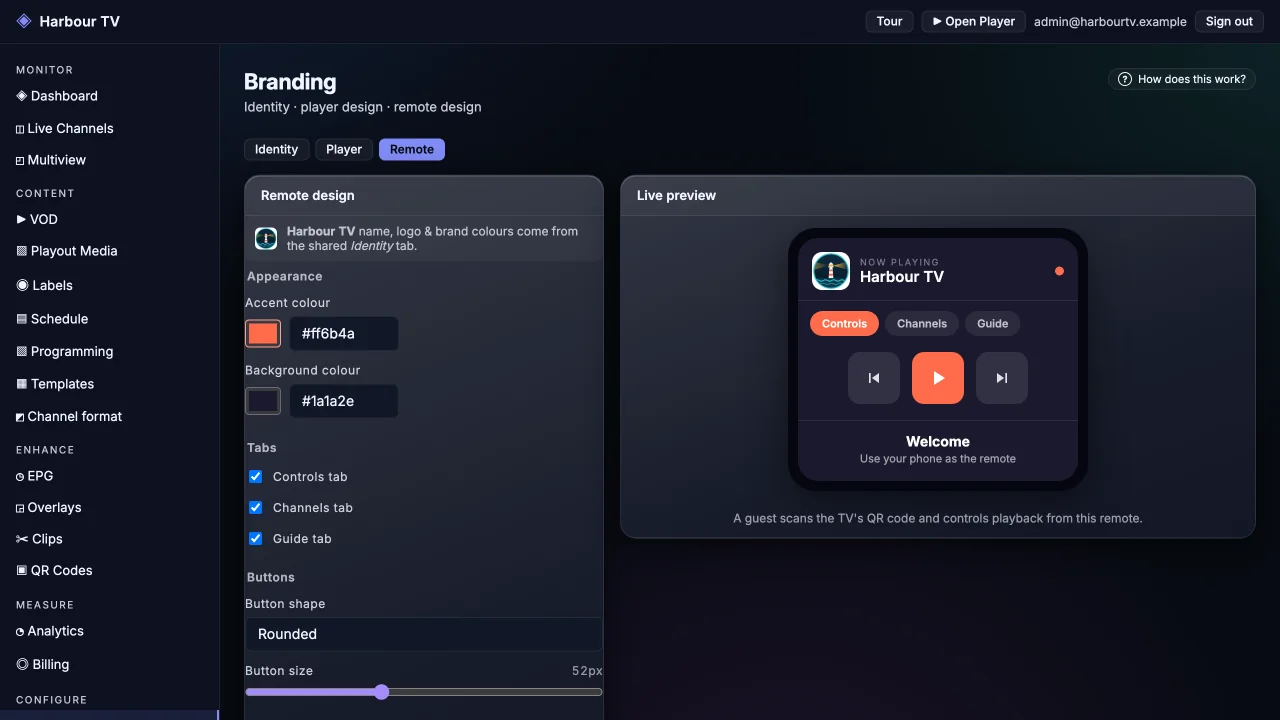Uncheck the Channels tab checkbox

click(255, 508)
